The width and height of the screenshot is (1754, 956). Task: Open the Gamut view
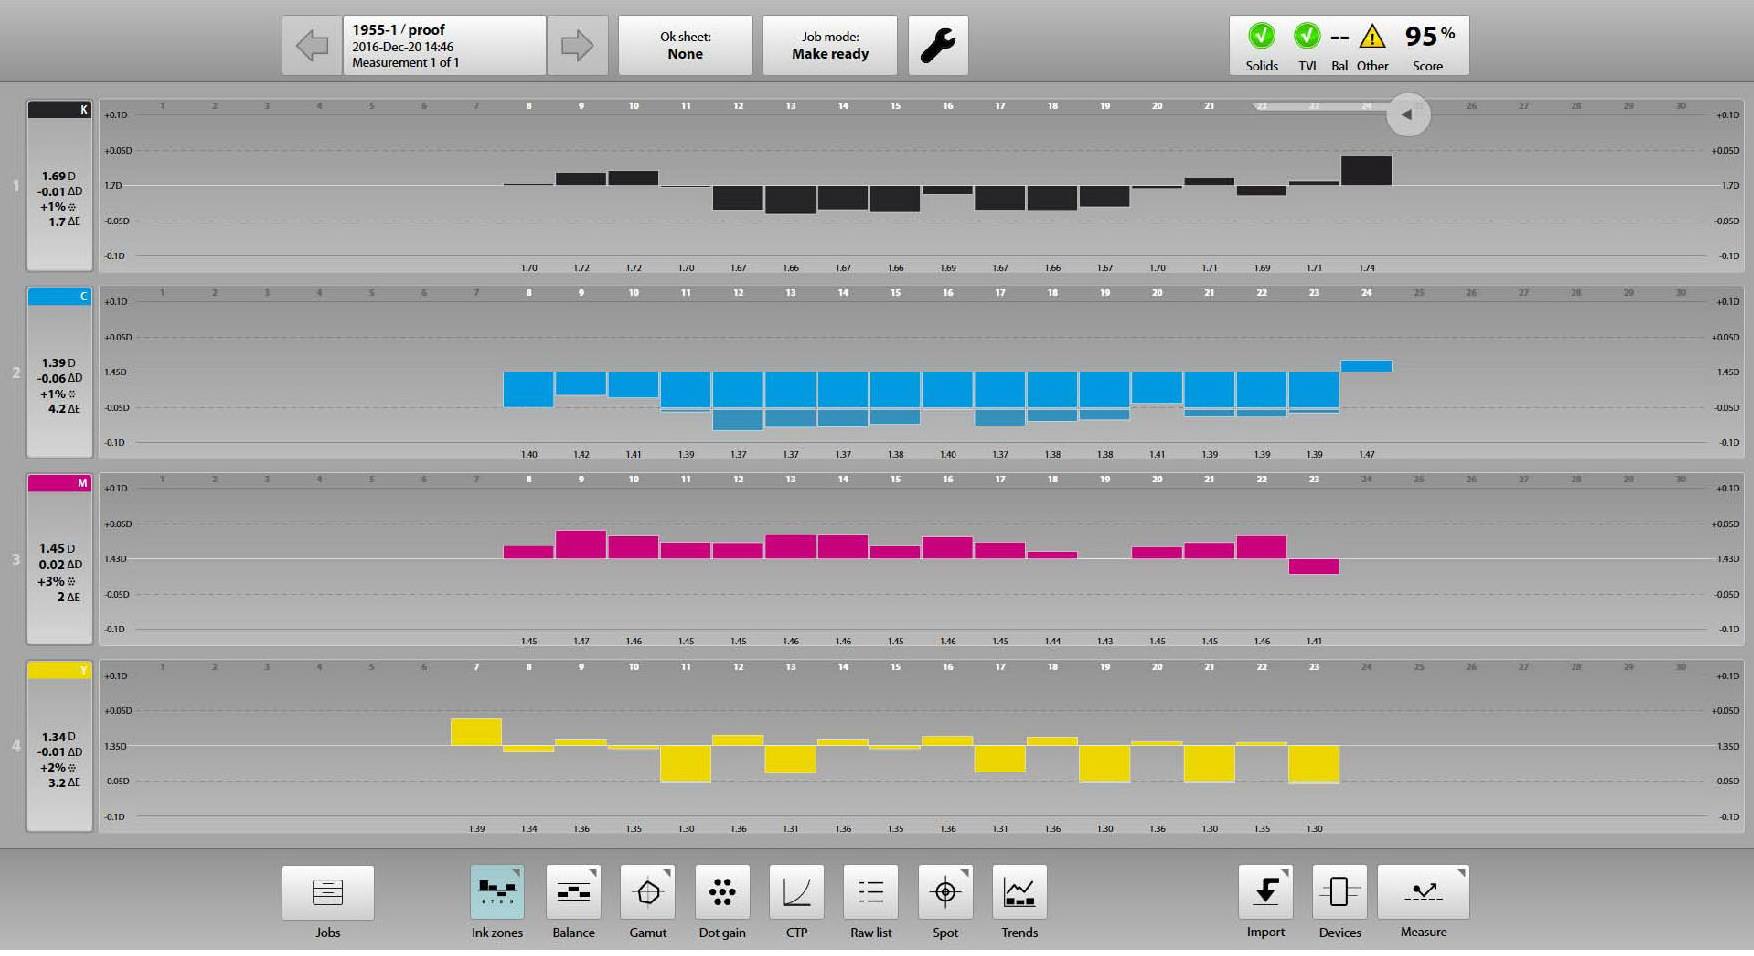coord(648,893)
